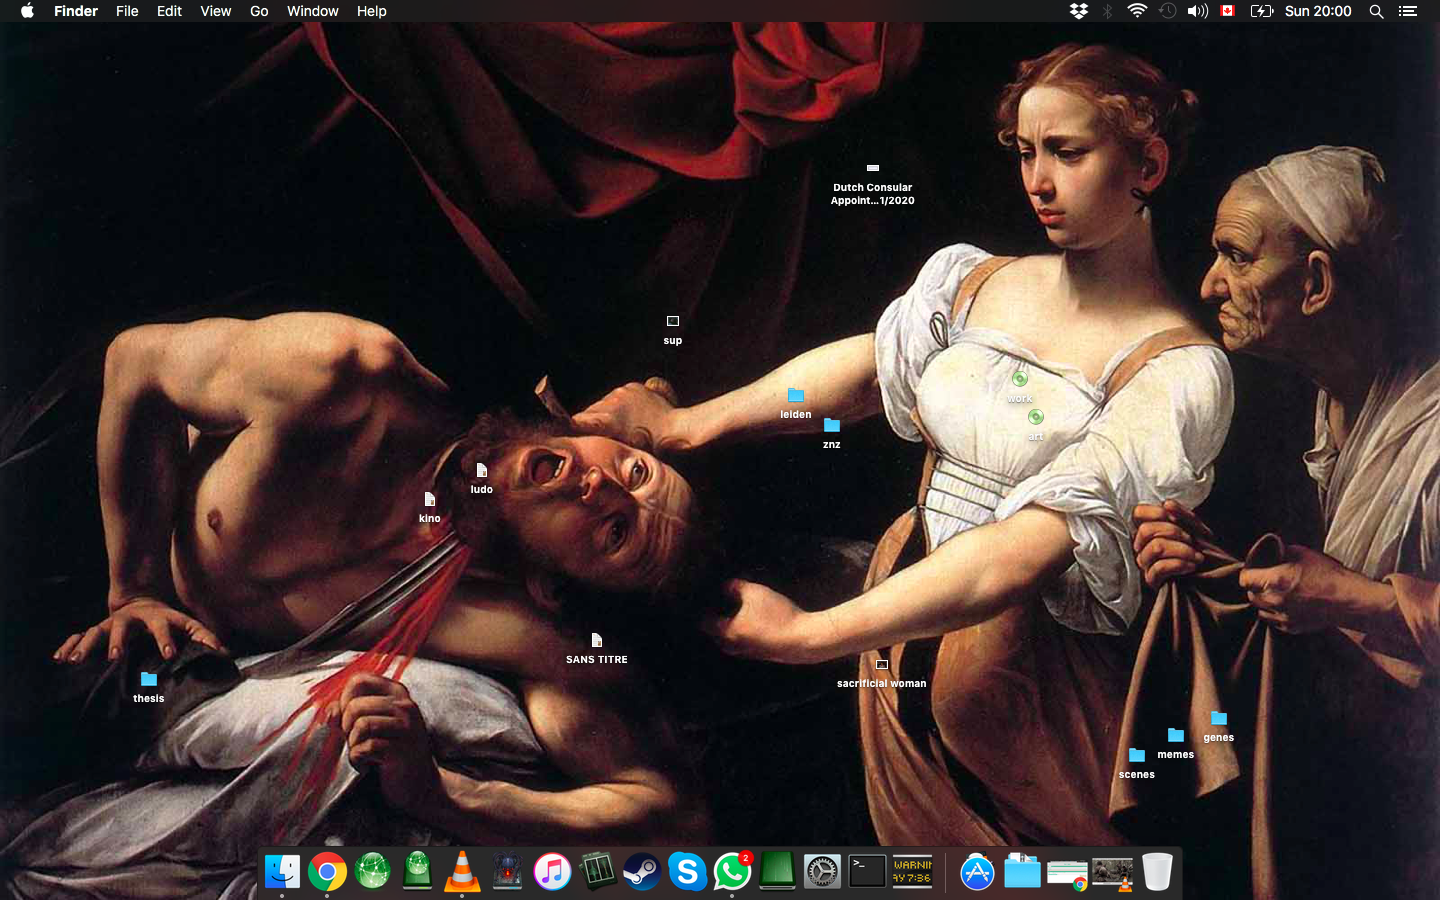This screenshot has height=900, width=1440.
Task: Select the sup file on desktop
Action: (x=672, y=330)
